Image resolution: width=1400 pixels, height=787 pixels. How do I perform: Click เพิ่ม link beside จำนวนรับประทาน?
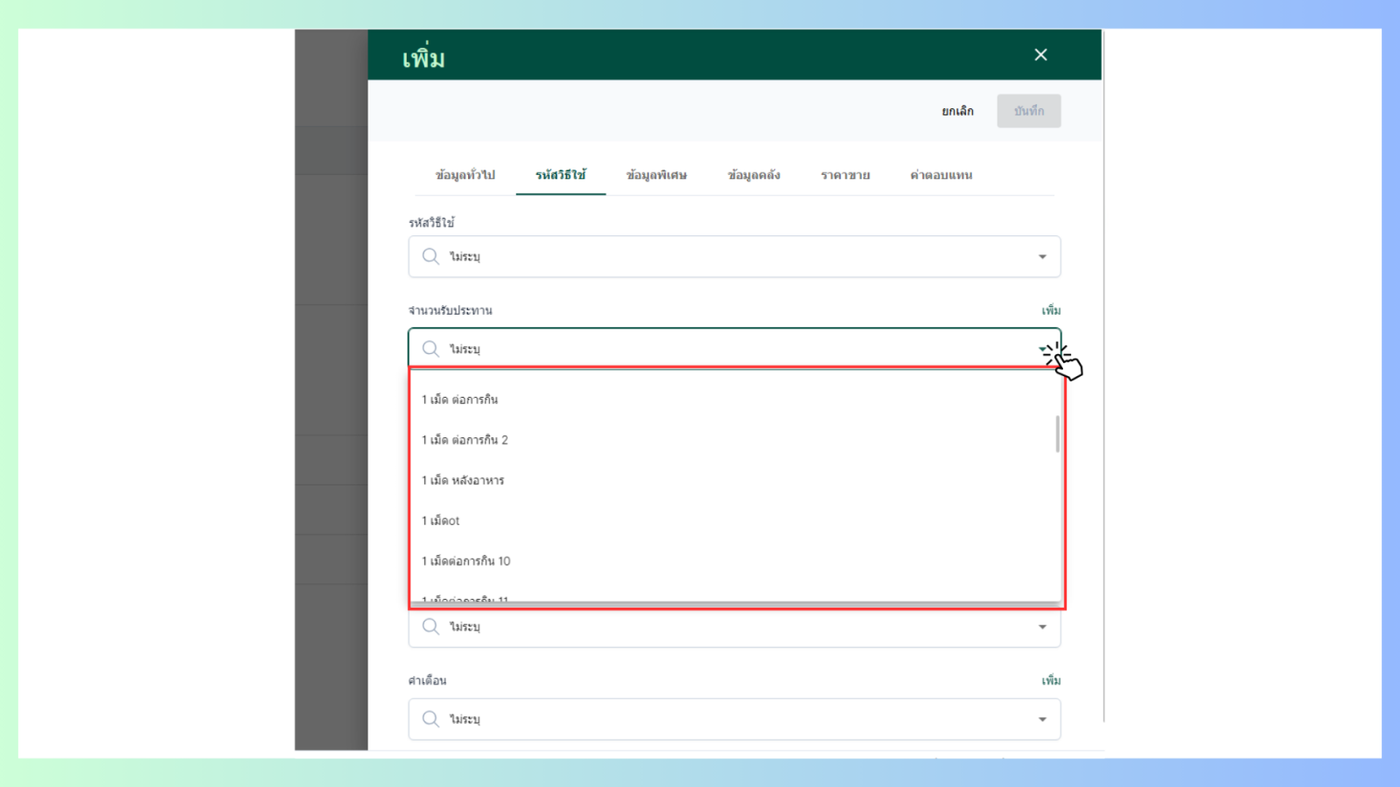(x=1051, y=311)
